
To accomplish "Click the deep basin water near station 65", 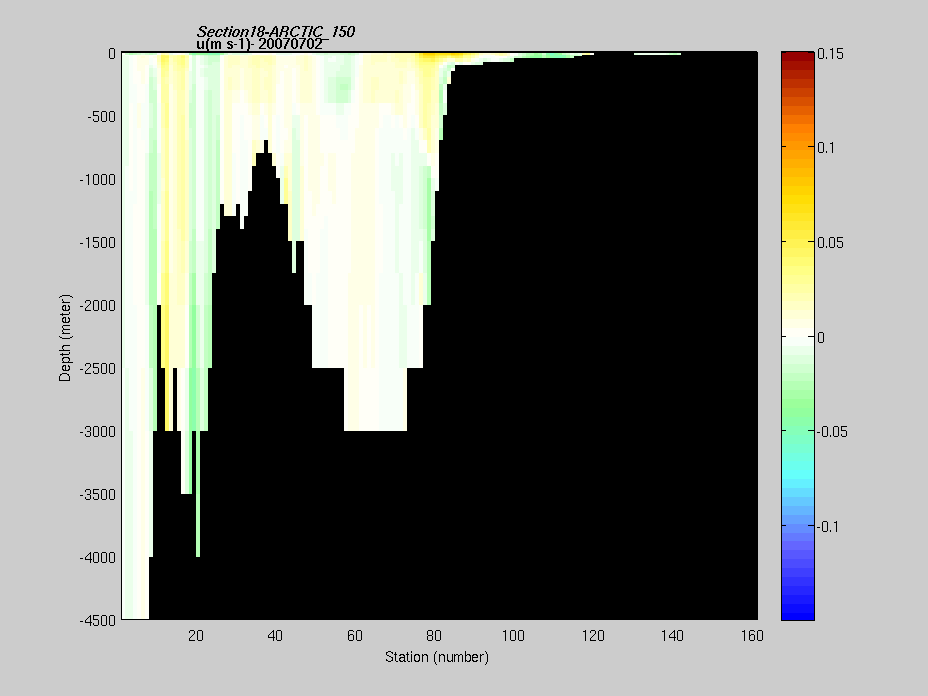I will click(375, 399).
